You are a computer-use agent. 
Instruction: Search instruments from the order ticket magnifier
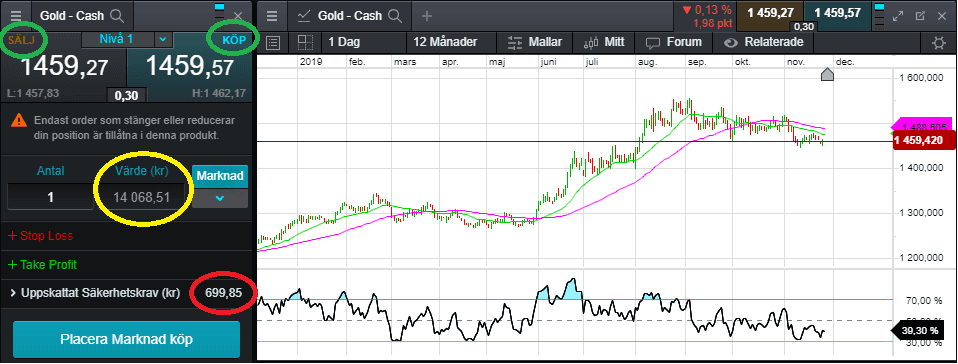[x=118, y=16]
